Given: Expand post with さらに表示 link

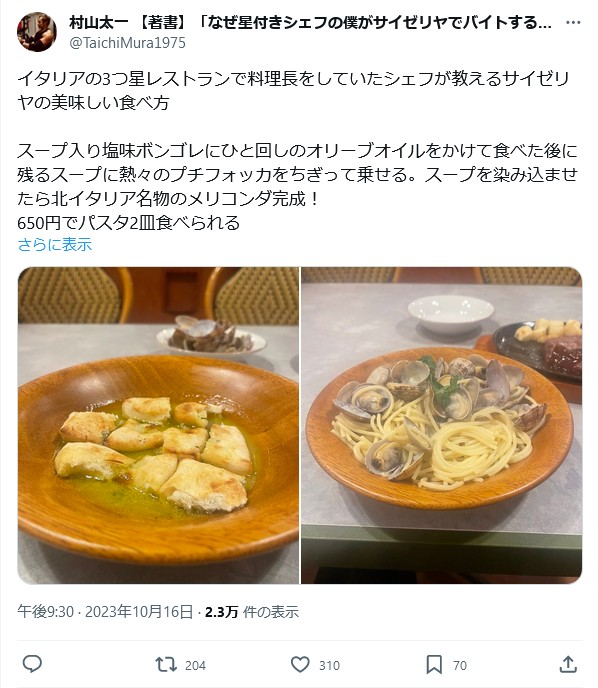Looking at the screenshot, I should pyautogui.click(x=55, y=244).
